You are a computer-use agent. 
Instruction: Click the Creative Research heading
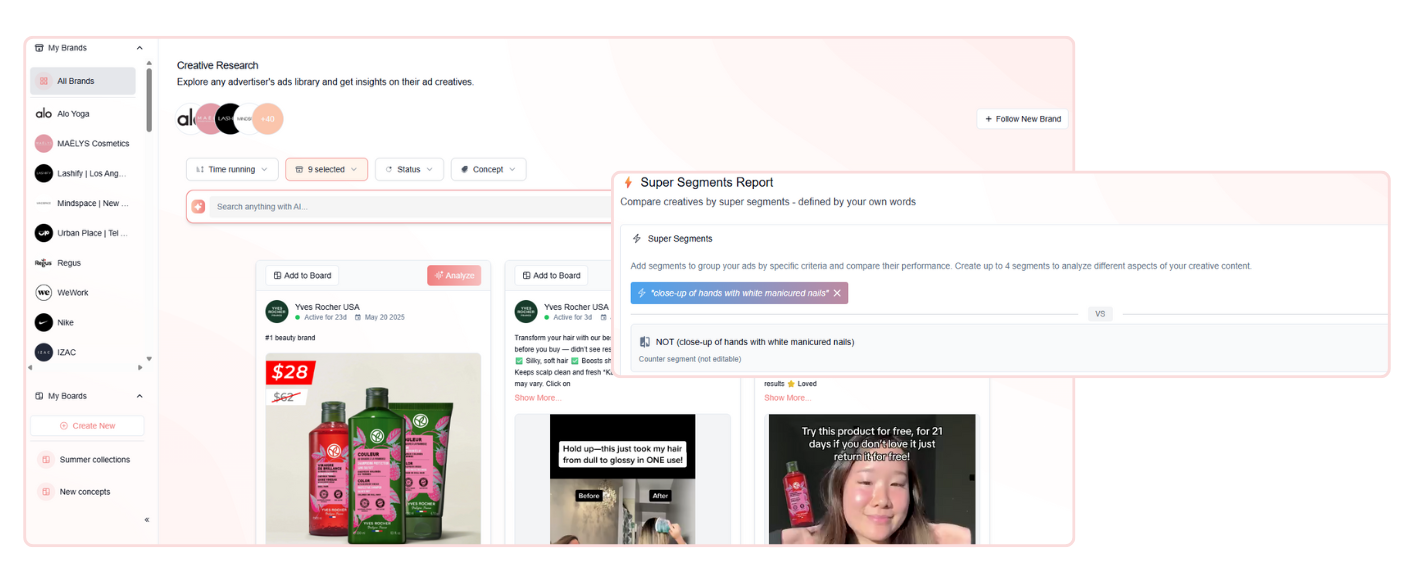[217, 65]
